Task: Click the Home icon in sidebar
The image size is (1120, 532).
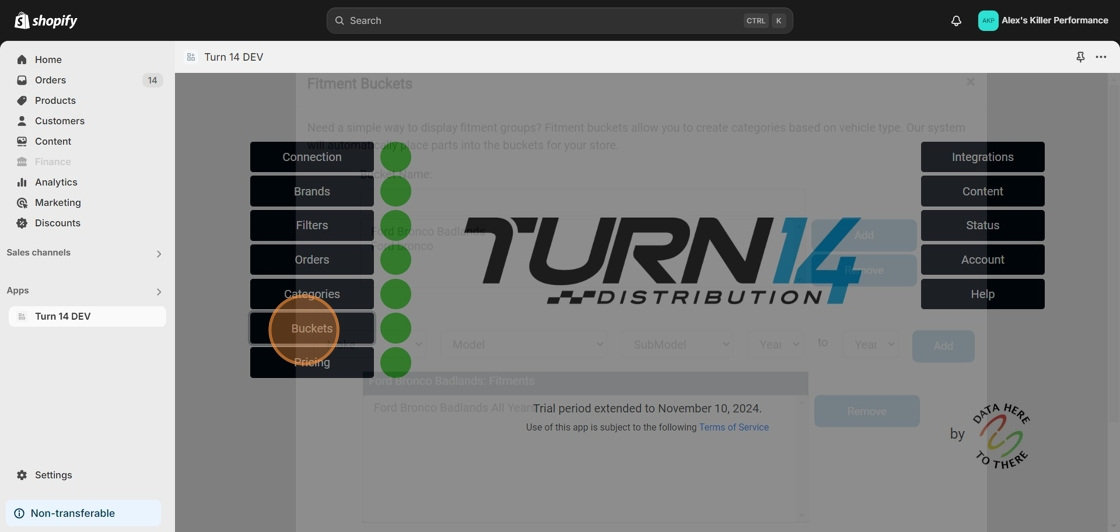Action: (x=22, y=60)
